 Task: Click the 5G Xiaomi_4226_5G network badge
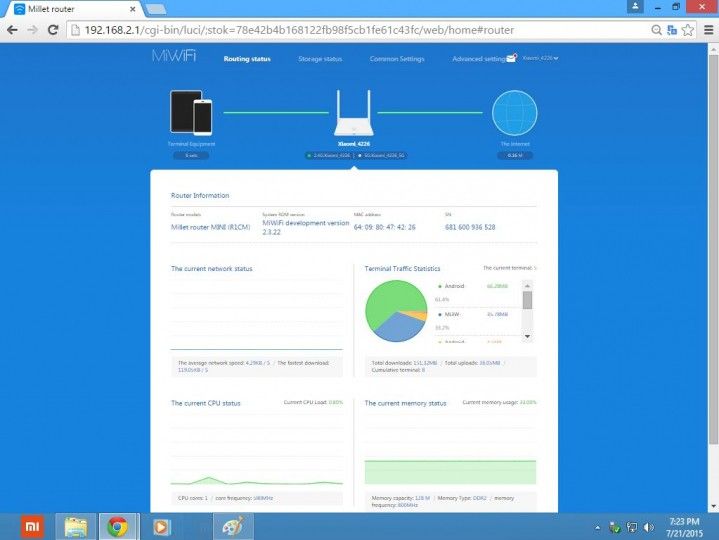click(x=381, y=155)
